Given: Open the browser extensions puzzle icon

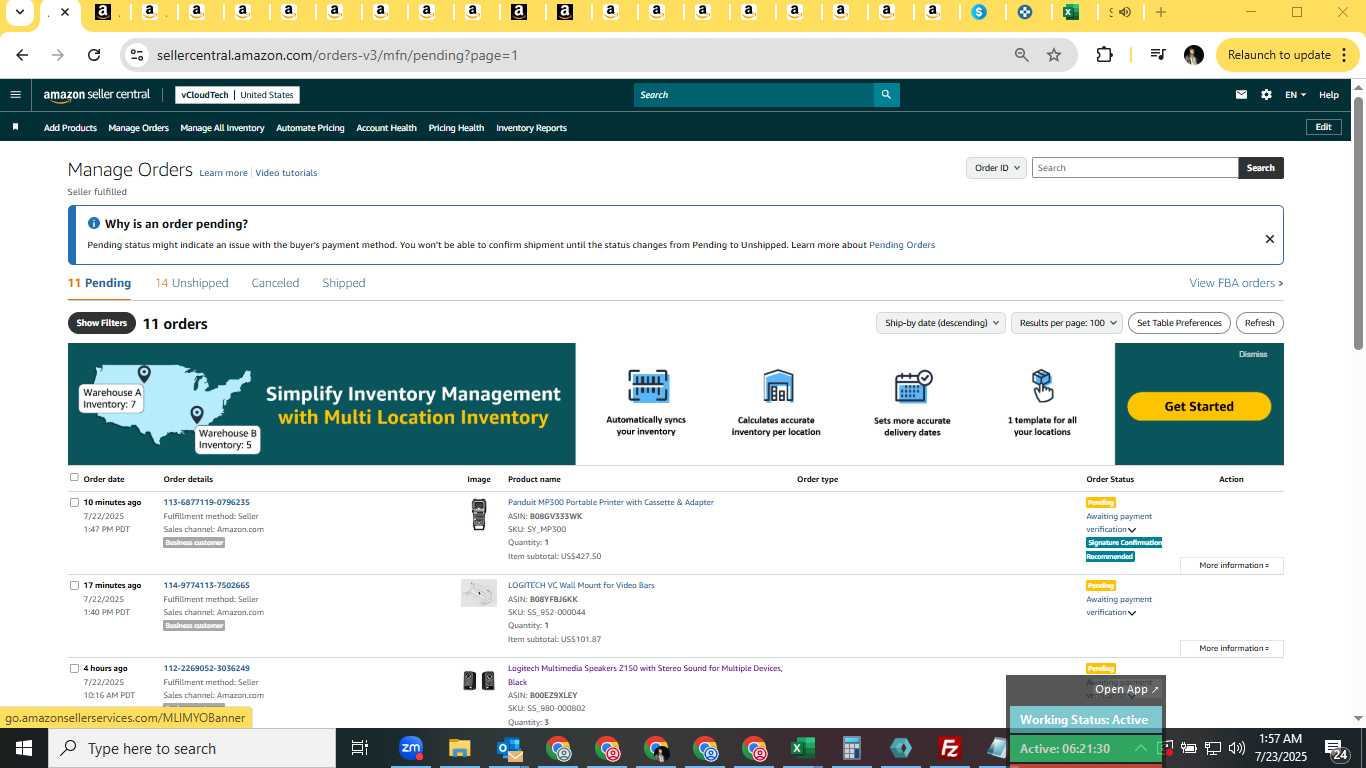Looking at the screenshot, I should coord(1104,55).
